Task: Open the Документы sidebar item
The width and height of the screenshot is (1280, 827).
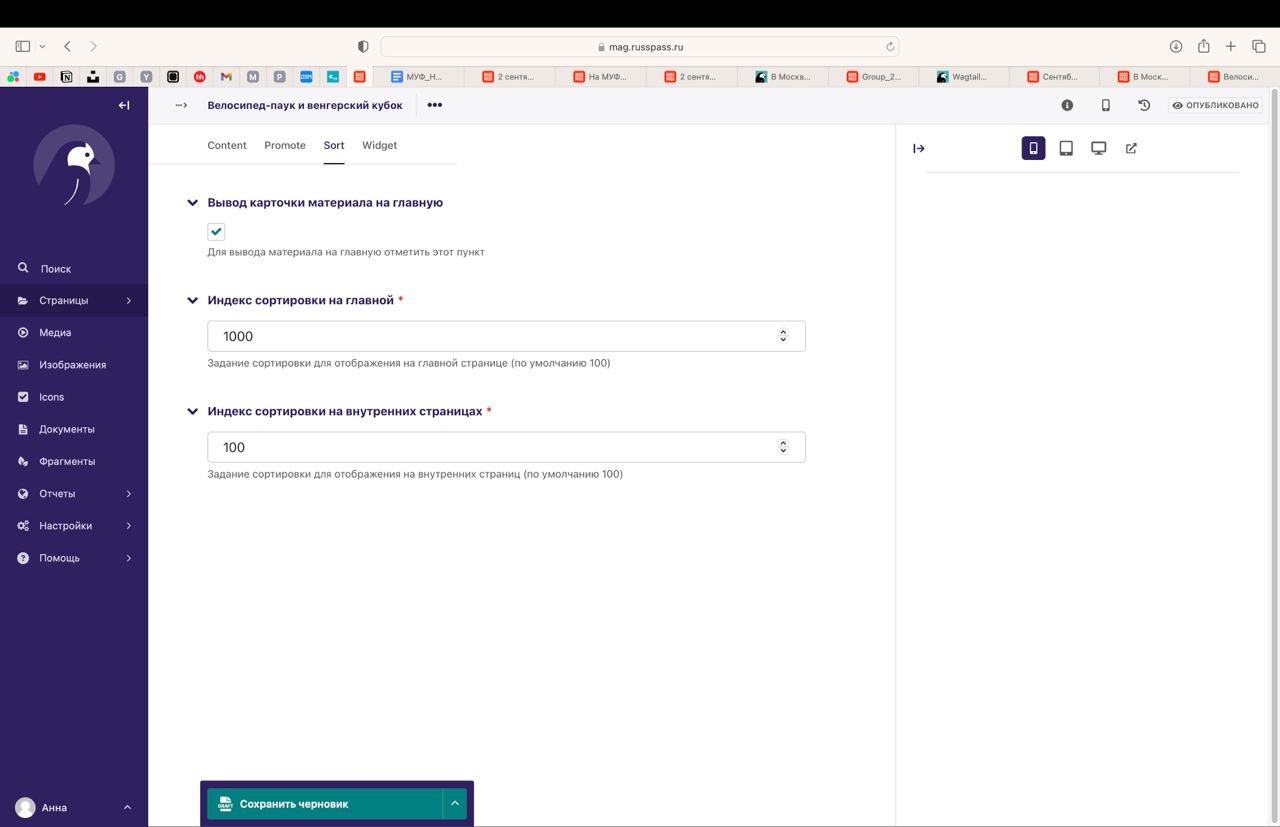Action: pyautogui.click(x=74, y=429)
